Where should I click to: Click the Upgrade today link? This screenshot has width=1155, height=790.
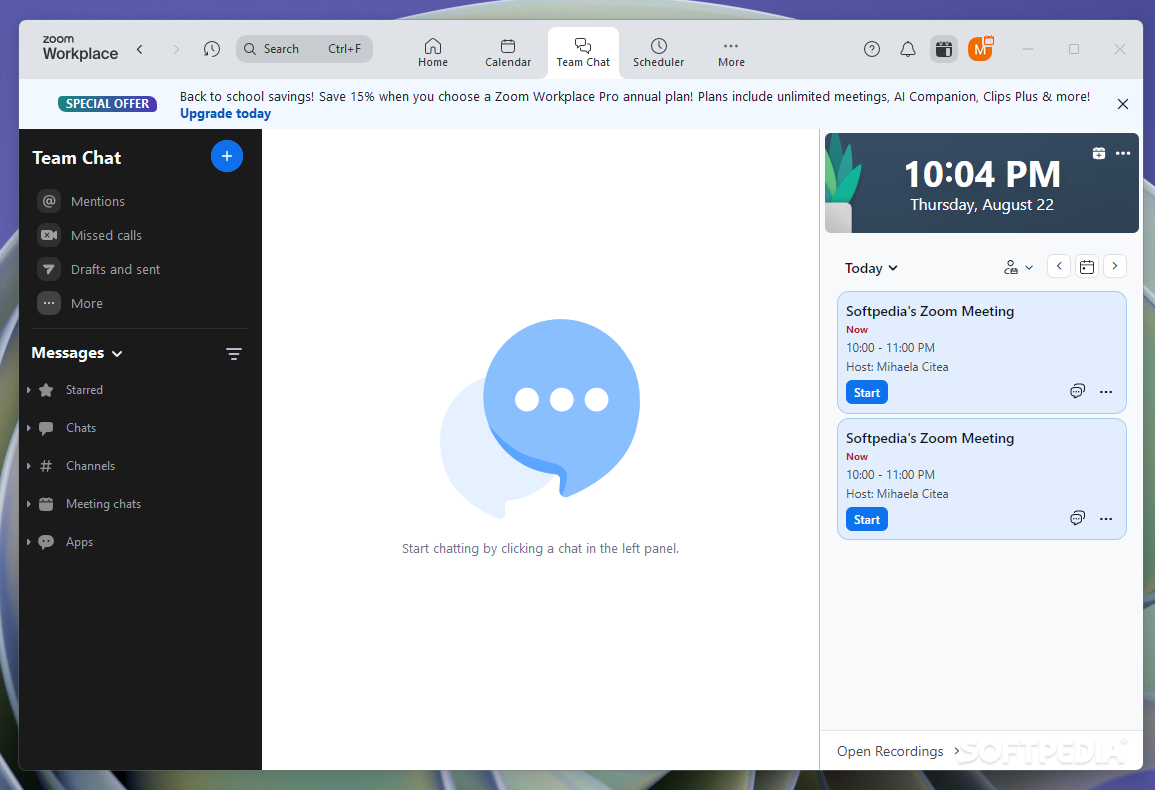click(225, 113)
